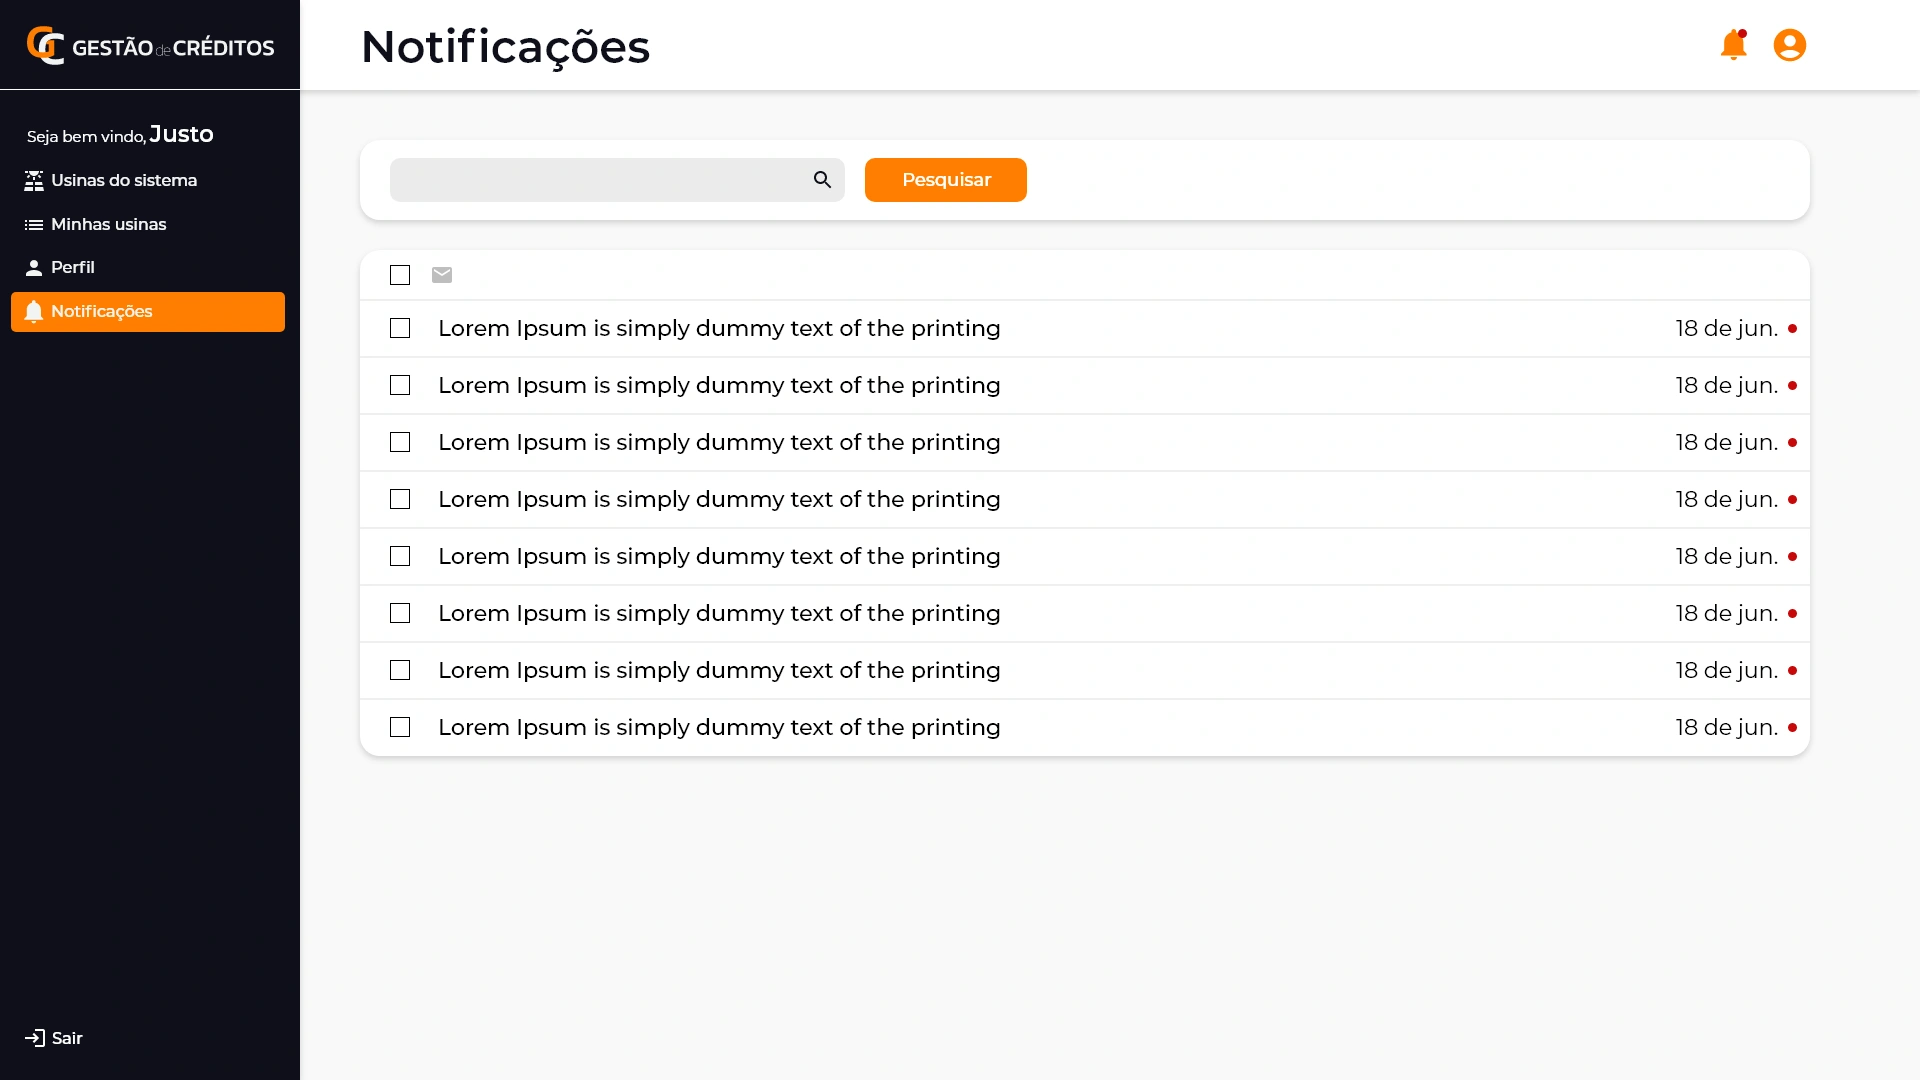Open the Perfil menu item
The width and height of the screenshot is (1920, 1080).
(73, 267)
